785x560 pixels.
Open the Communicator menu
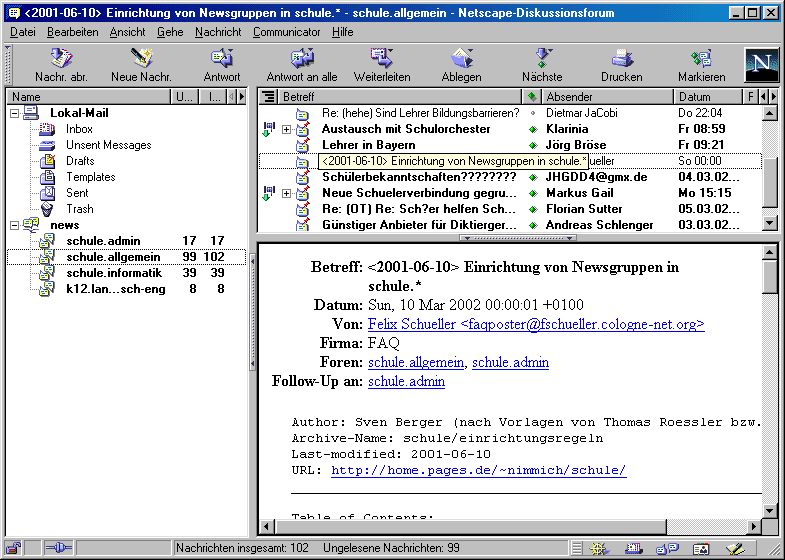286,32
